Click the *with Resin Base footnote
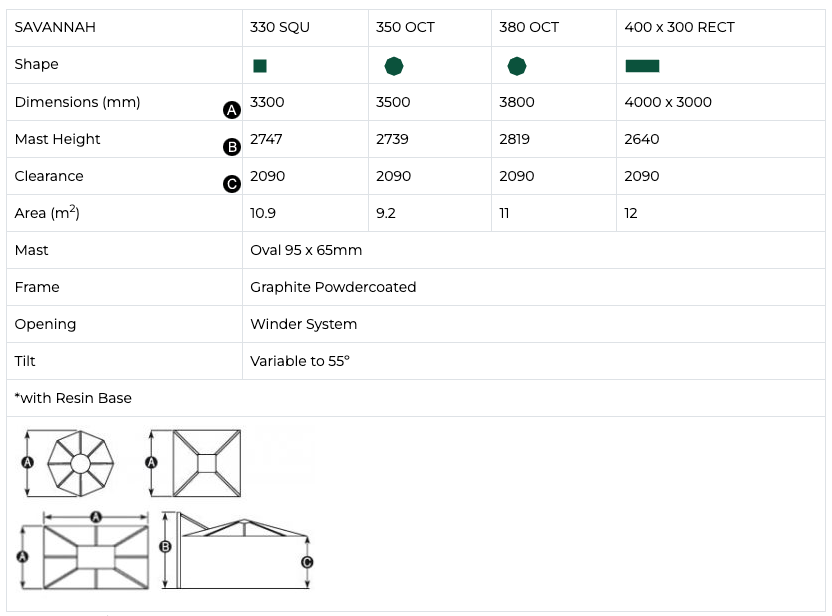This screenshot has height=616, width=832. tap(73, 398)
